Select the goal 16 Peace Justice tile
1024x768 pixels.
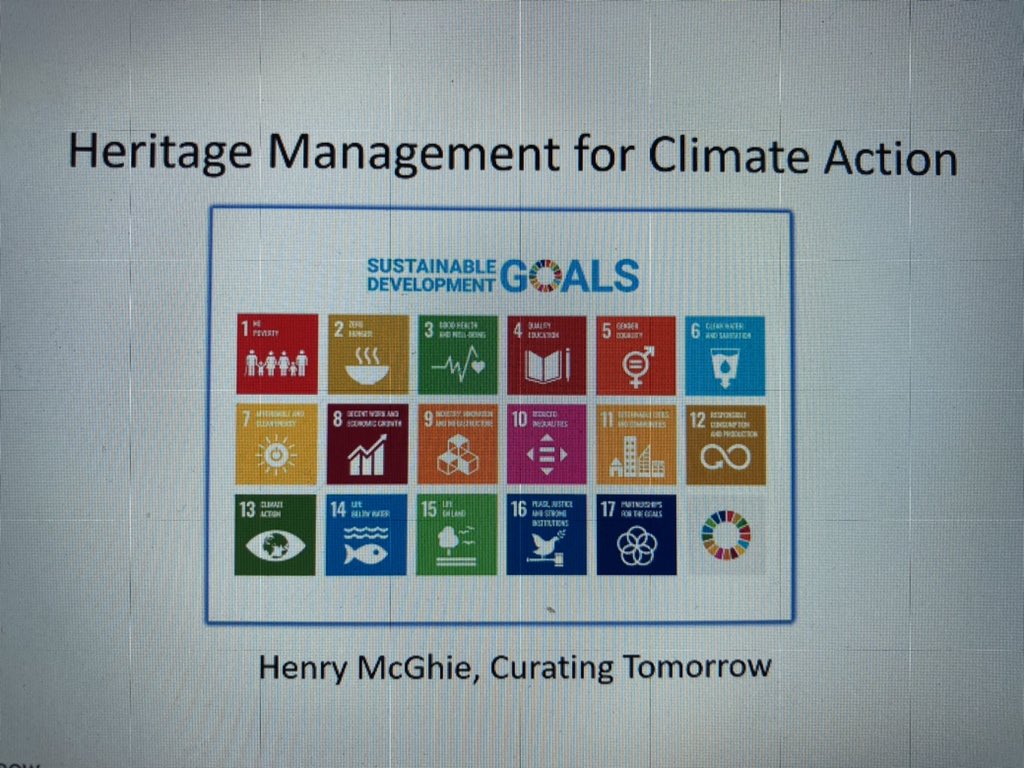pyautogui.click(x=547, y=535)
